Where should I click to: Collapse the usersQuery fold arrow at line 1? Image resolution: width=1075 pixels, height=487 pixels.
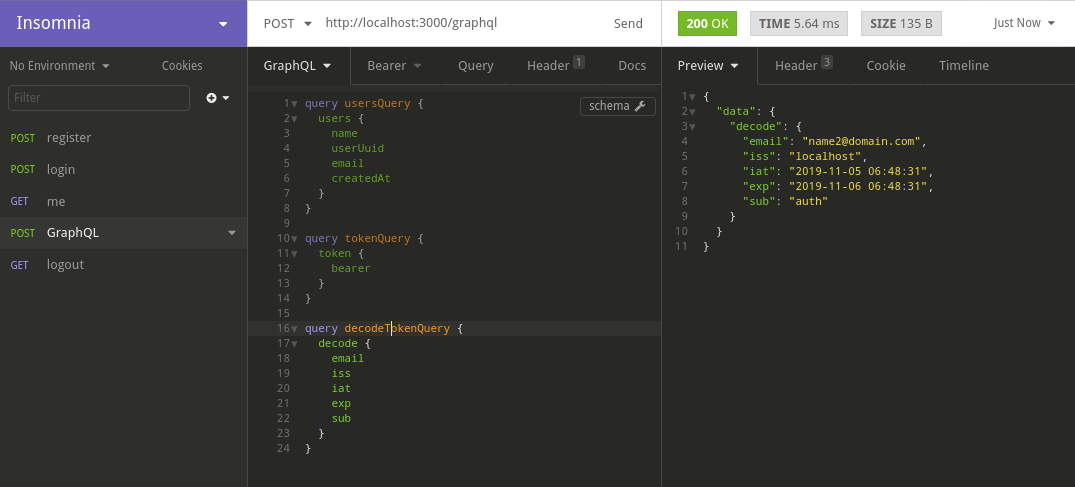tap(294, 104)
